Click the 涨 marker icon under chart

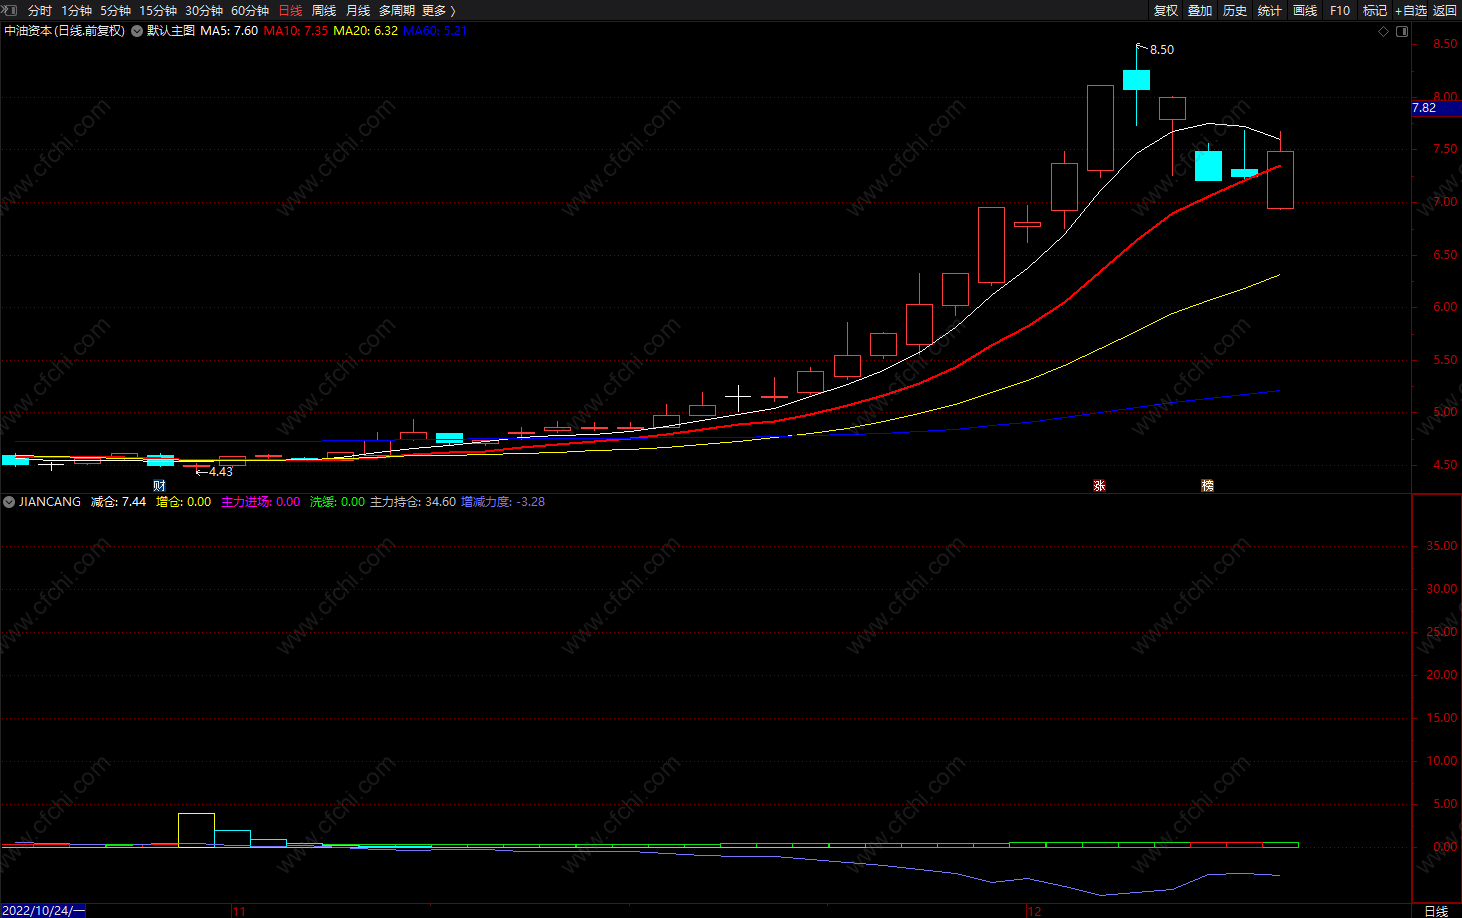tap(1099, 486)
